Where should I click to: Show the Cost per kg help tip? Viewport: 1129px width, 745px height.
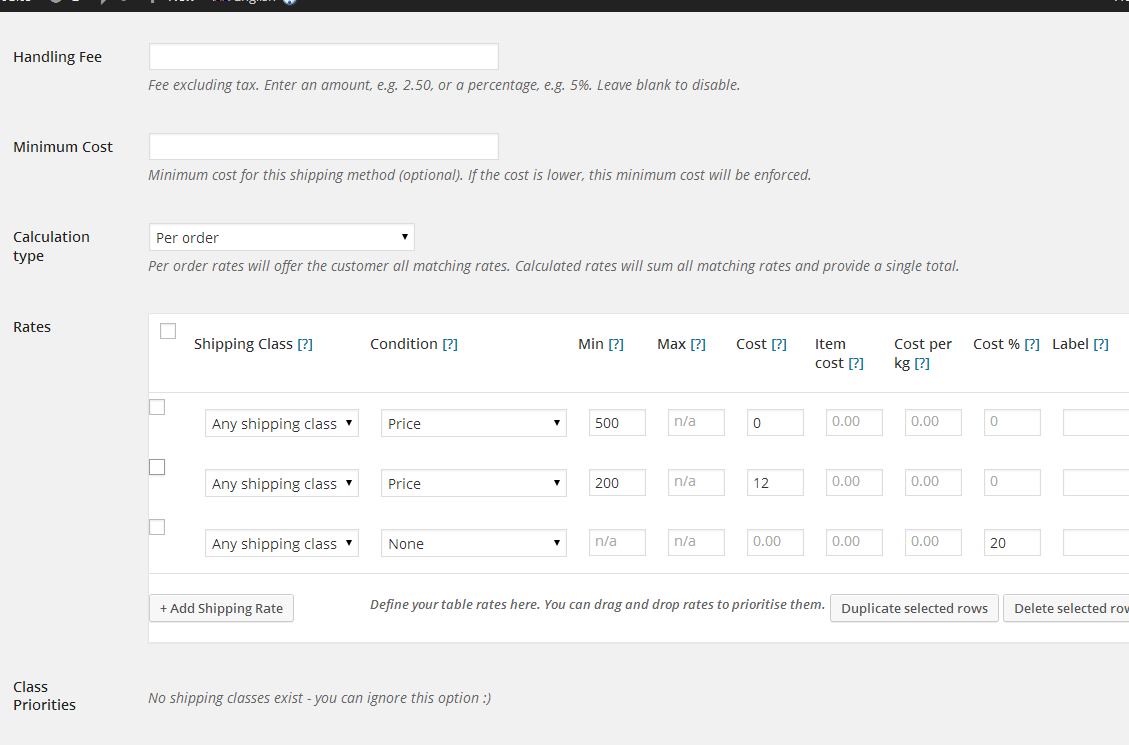coord(922,363)
